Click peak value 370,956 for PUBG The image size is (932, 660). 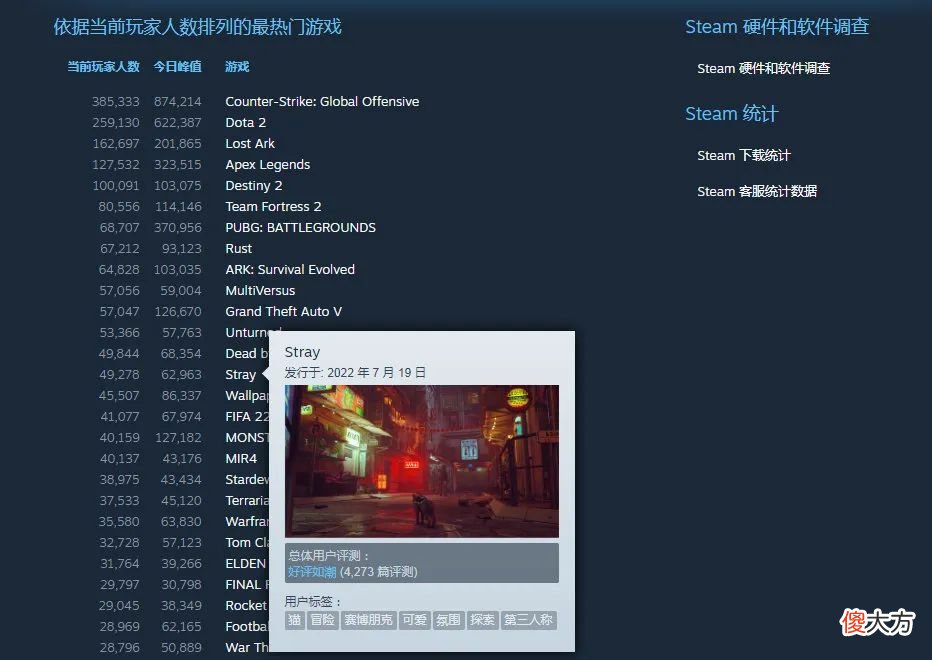click(x=178, y=228)
